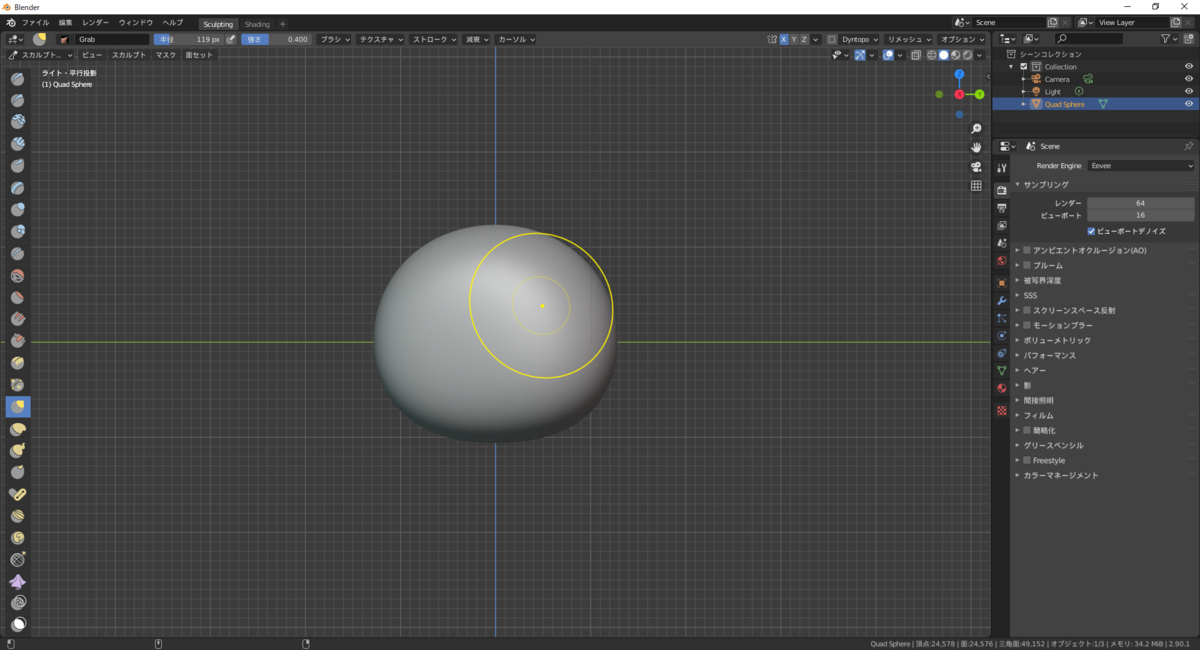Viewport: 1200px width, 650px height.
Task: Click the Blender logo menu icon
Action: (x=10, y=22)
